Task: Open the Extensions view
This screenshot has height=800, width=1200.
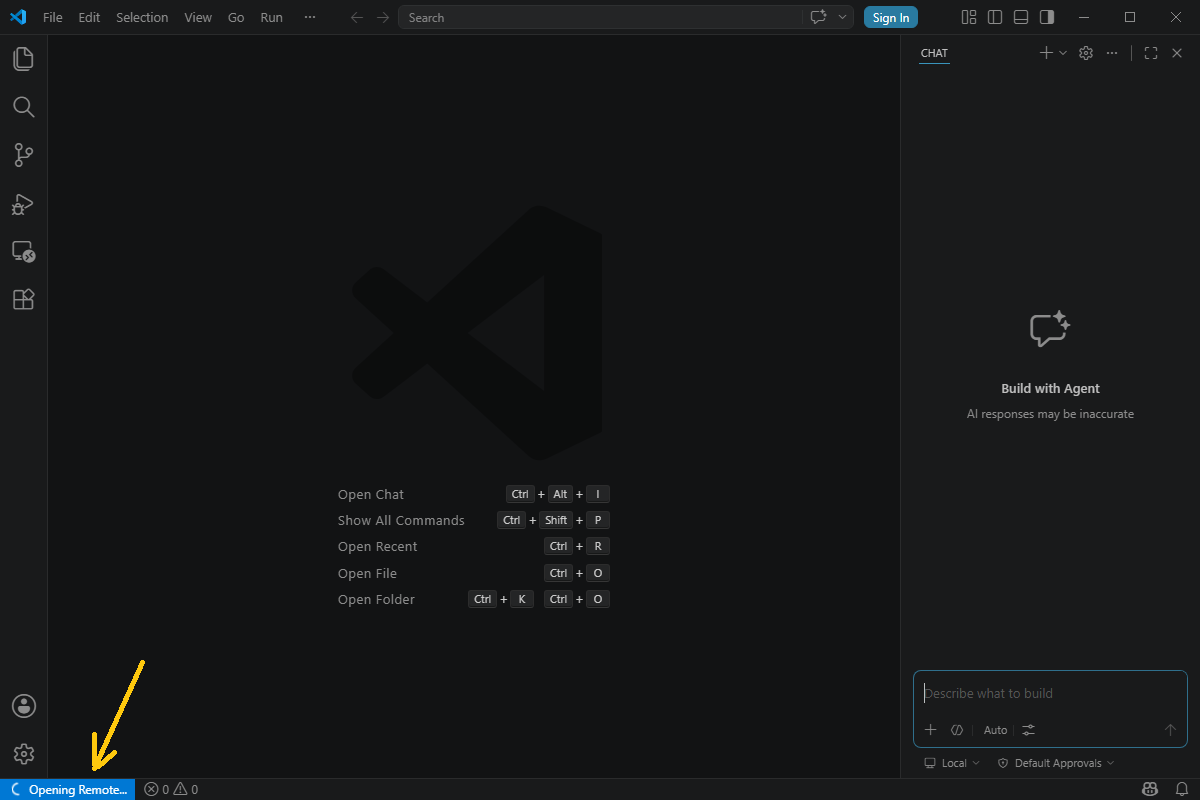Action: tap(23, 299)
